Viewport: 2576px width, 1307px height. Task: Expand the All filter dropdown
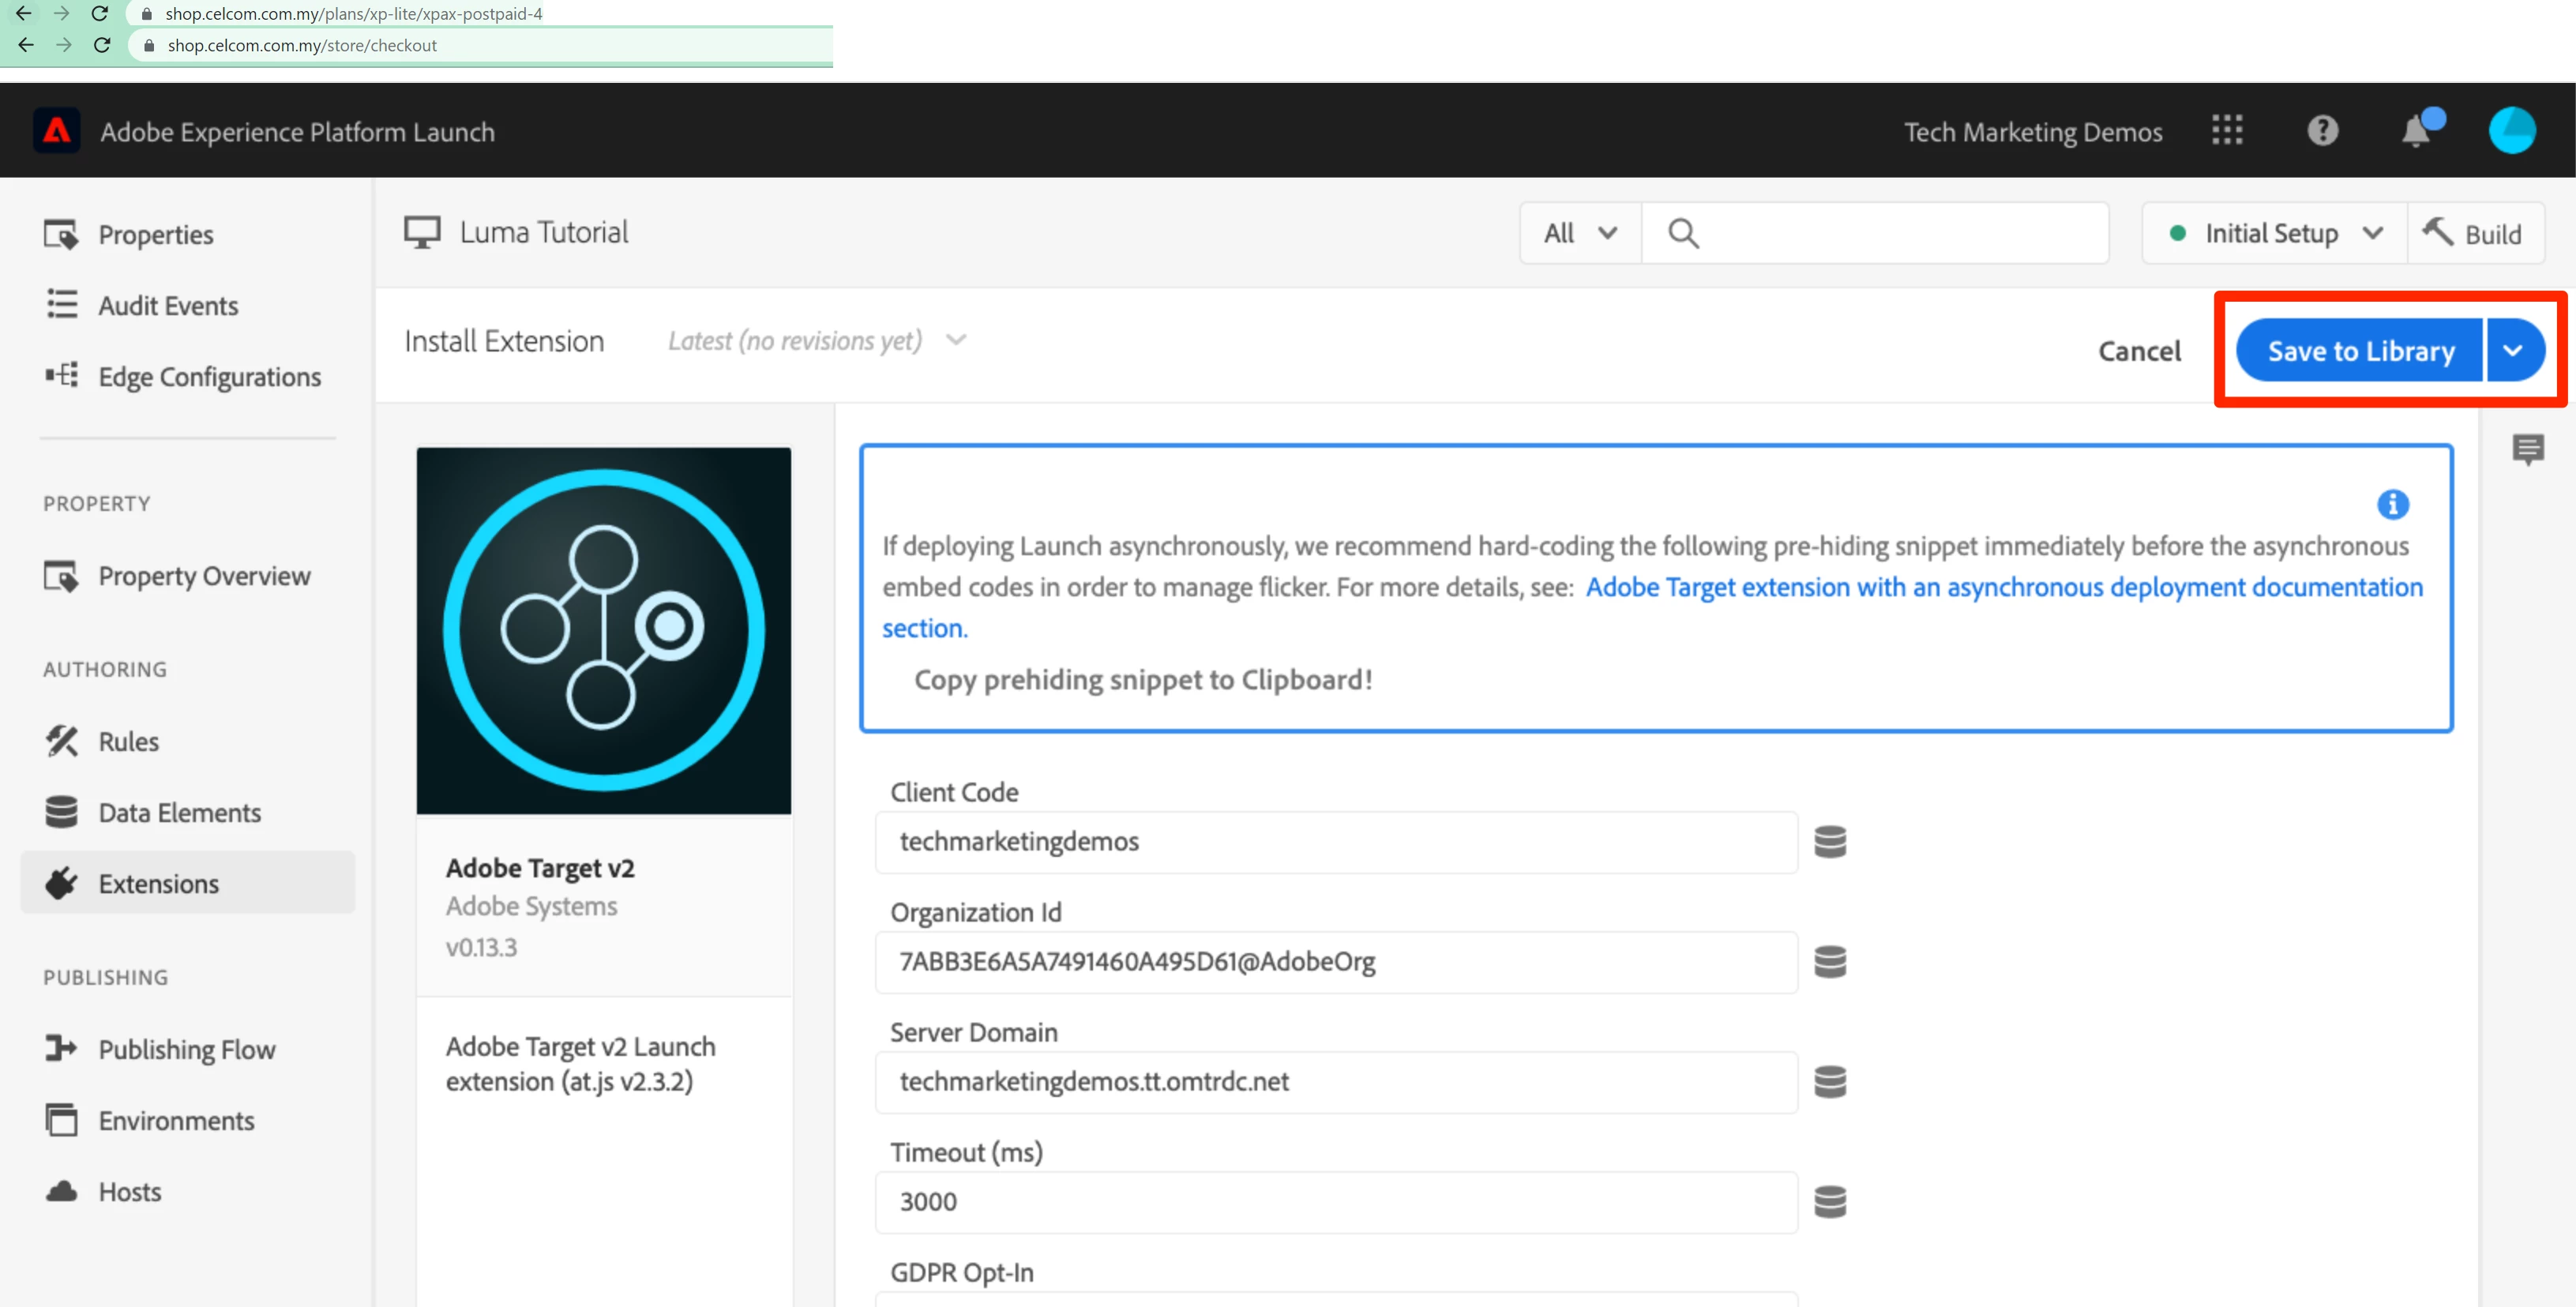click(x=1580, y=234)
